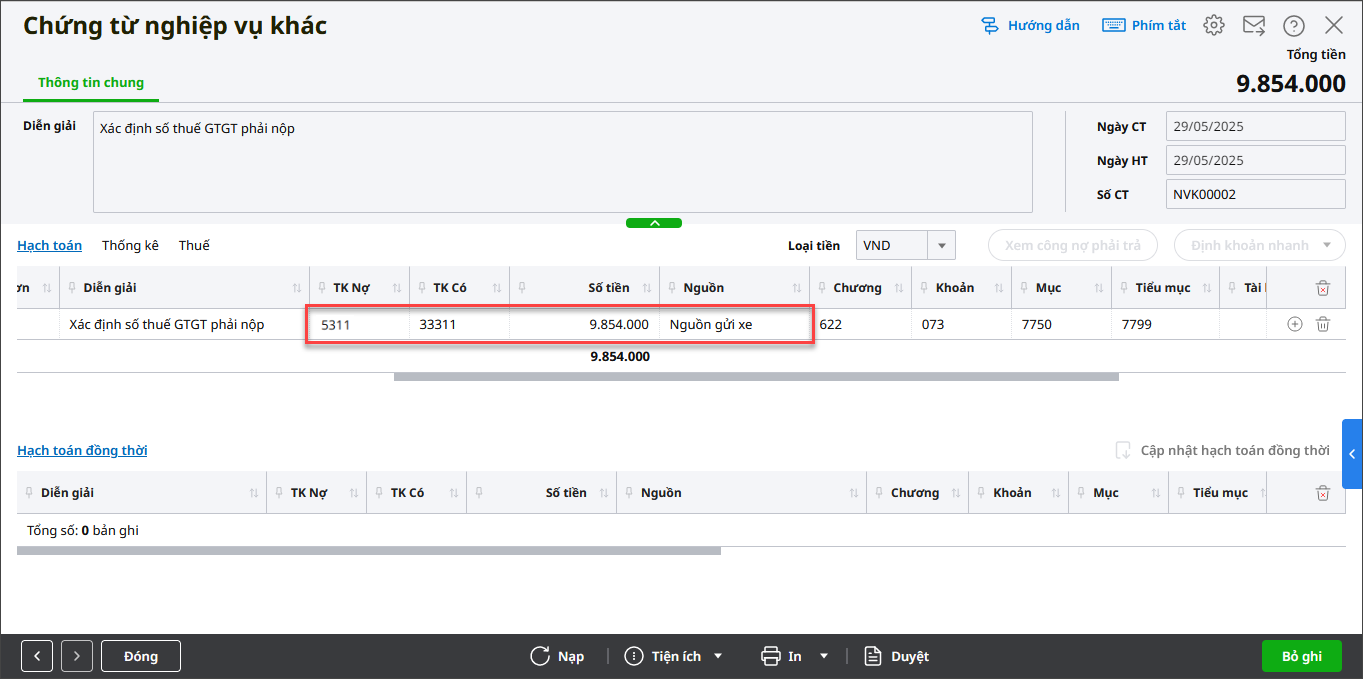1363x679 pixels.
Task: Go to previous voucher arrow
Action: (x=37, y=656)
